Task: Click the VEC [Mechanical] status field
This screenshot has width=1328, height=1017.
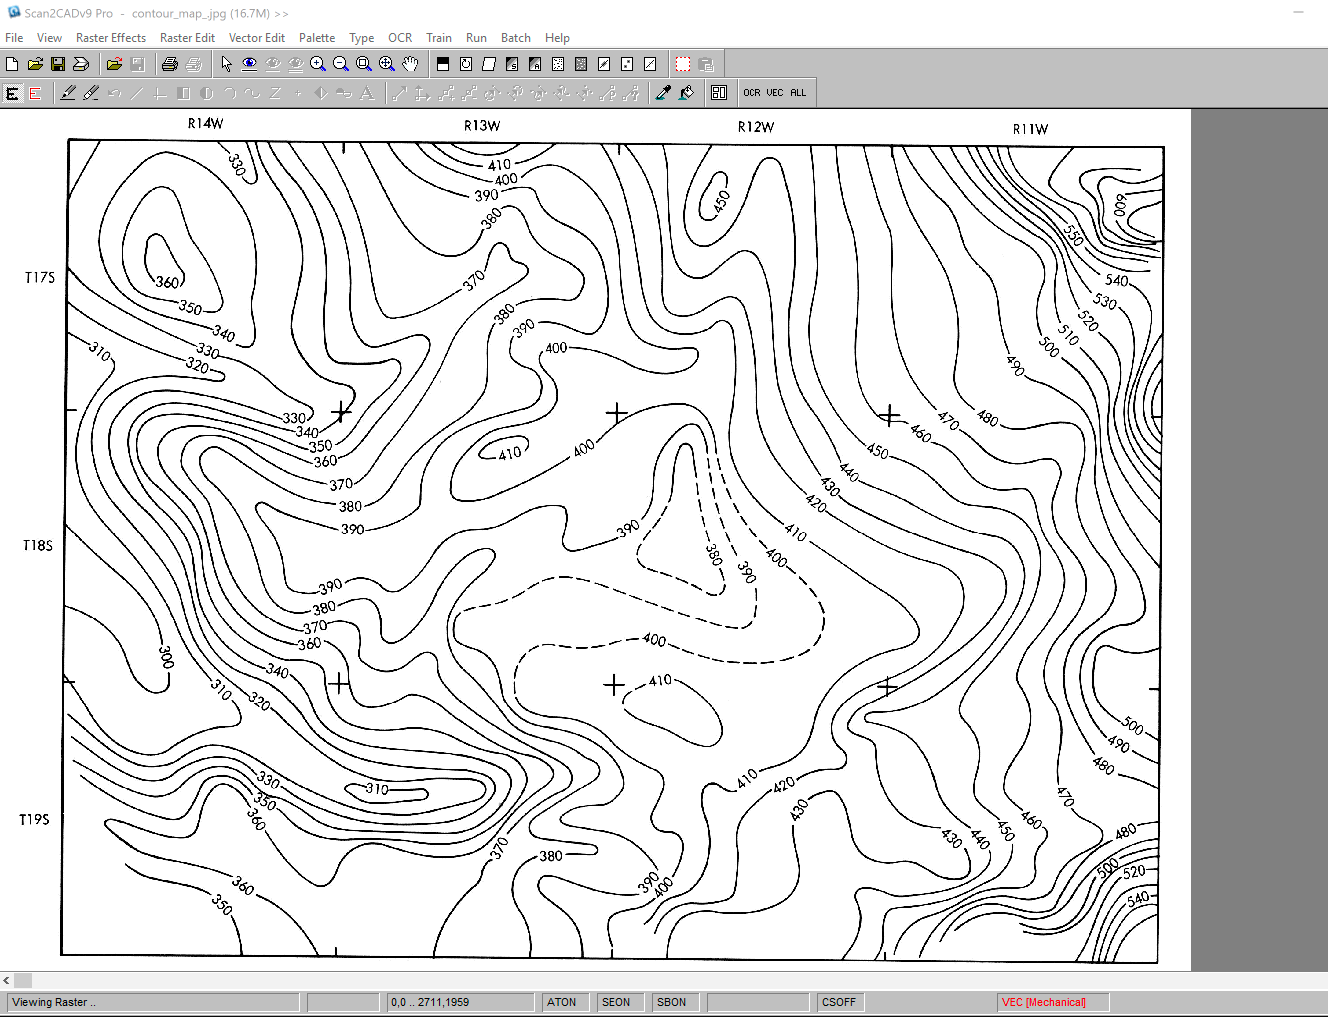Action: click(x=1051, y=1001)
